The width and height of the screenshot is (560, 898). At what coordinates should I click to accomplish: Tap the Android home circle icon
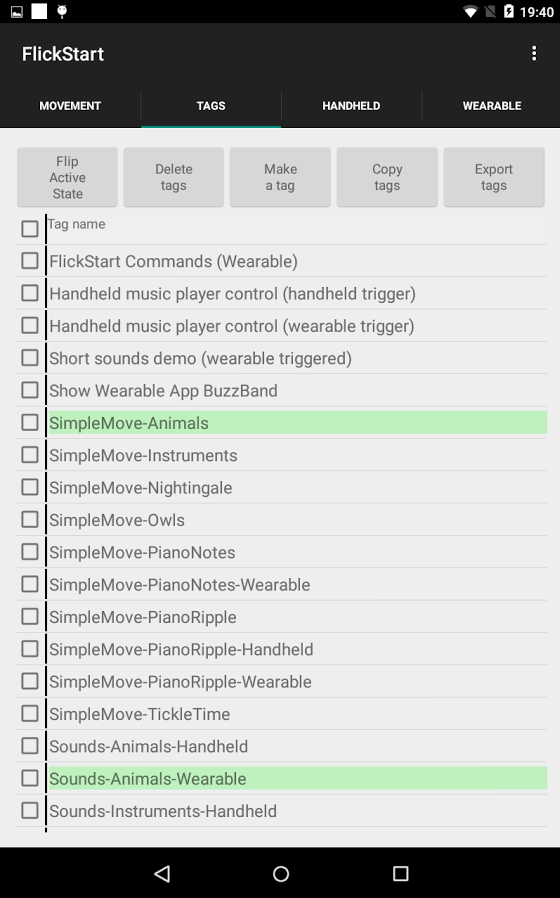[x=281, y=873]
